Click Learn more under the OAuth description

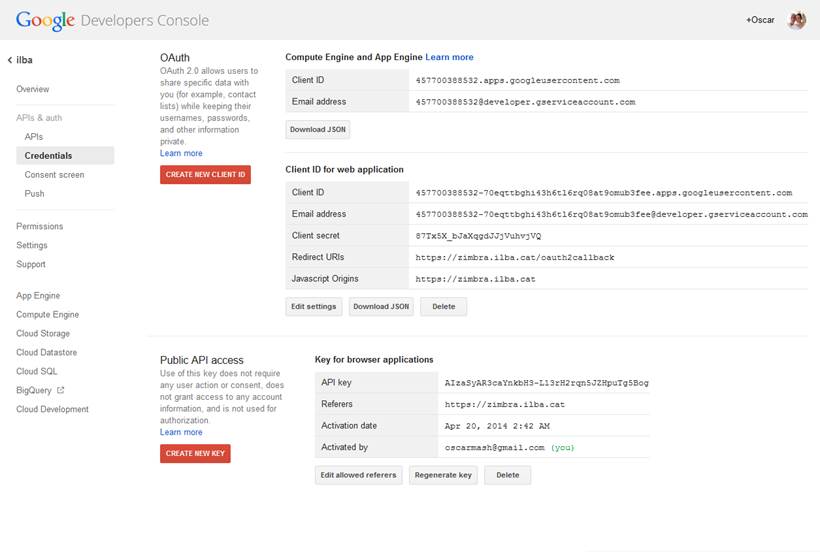tap(181, 153)
